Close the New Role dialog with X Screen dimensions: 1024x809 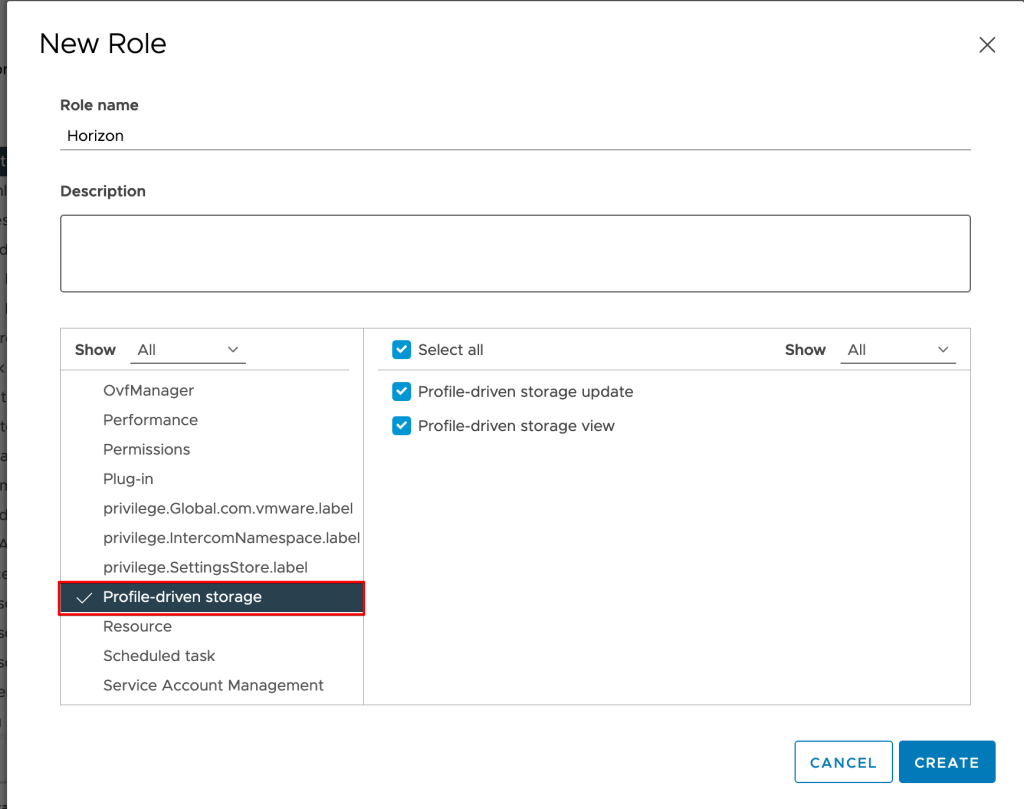pos(987,45)
